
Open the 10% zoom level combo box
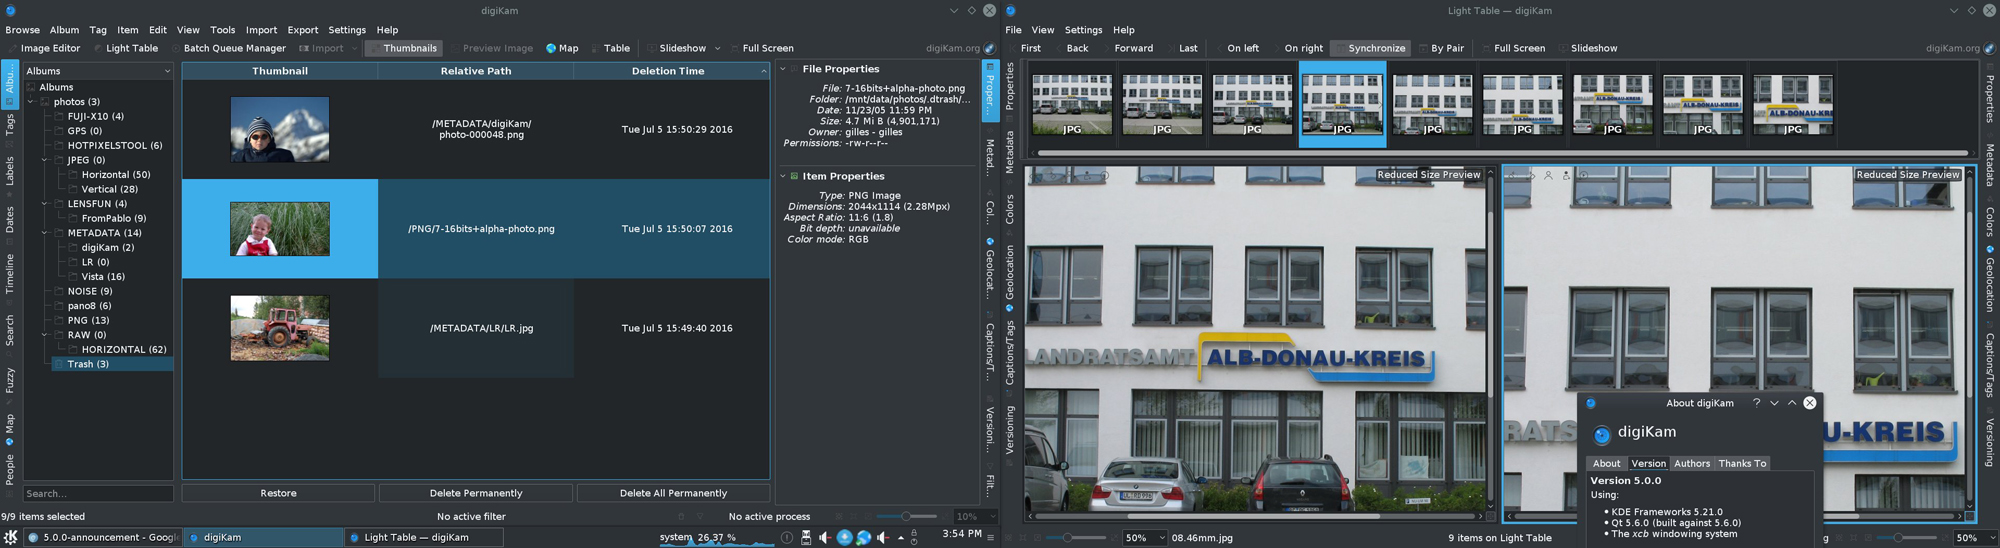point(976,517)
